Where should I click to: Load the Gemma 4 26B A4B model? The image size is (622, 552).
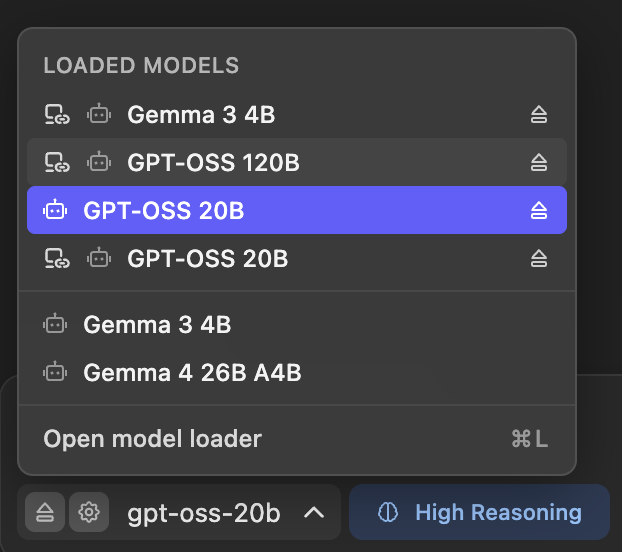point(192,373)
